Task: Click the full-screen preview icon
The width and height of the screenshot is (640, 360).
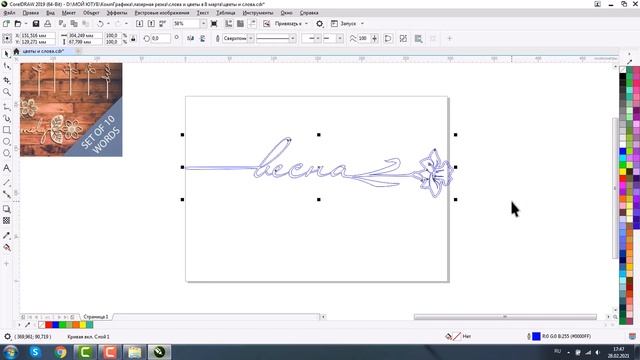Action: point(214,24)
